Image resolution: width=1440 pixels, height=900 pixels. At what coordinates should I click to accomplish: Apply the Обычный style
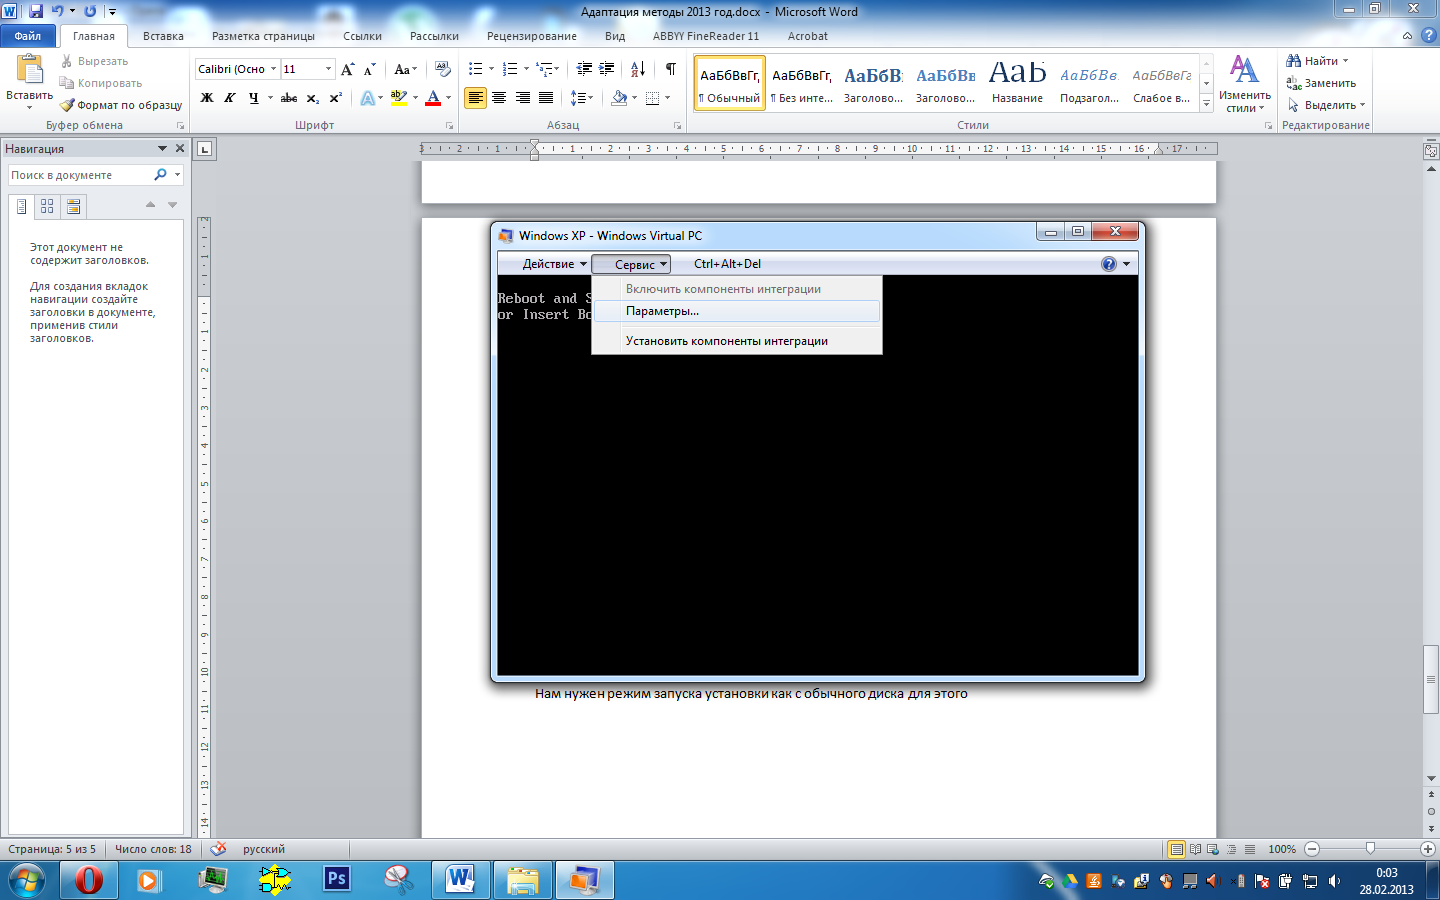point(730,83)
